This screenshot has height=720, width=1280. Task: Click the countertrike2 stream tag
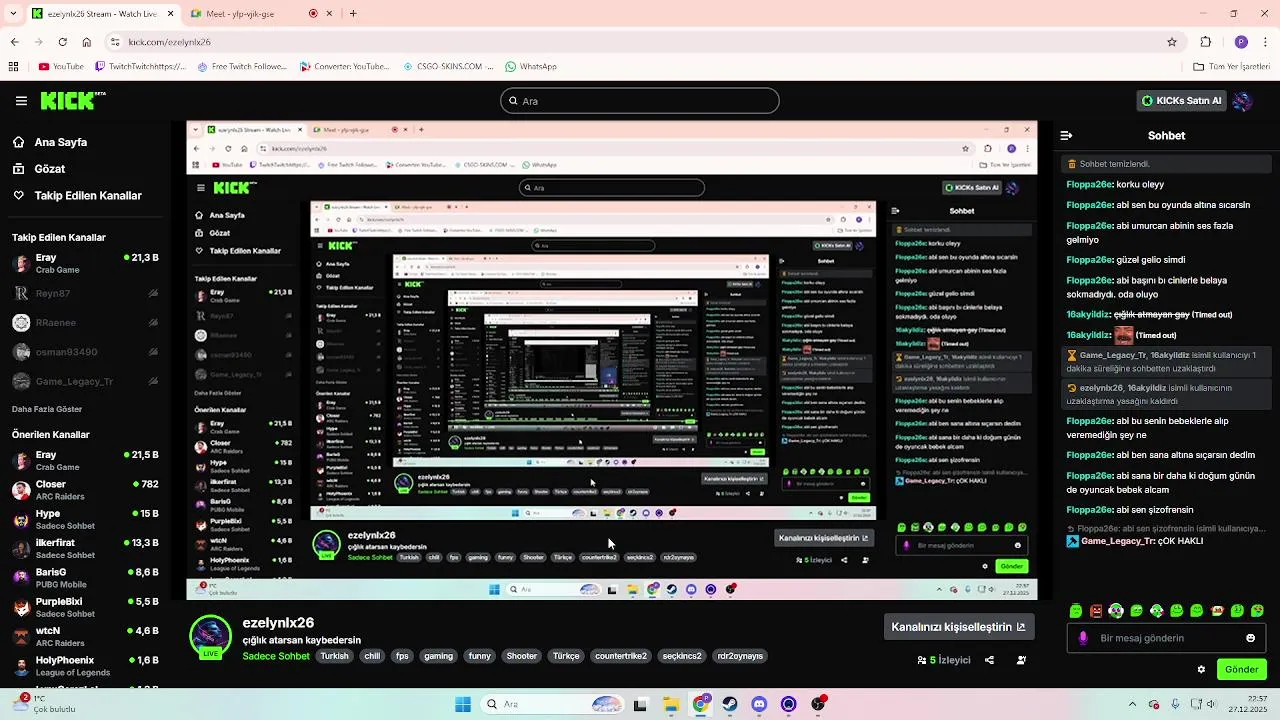click(620, 656)
